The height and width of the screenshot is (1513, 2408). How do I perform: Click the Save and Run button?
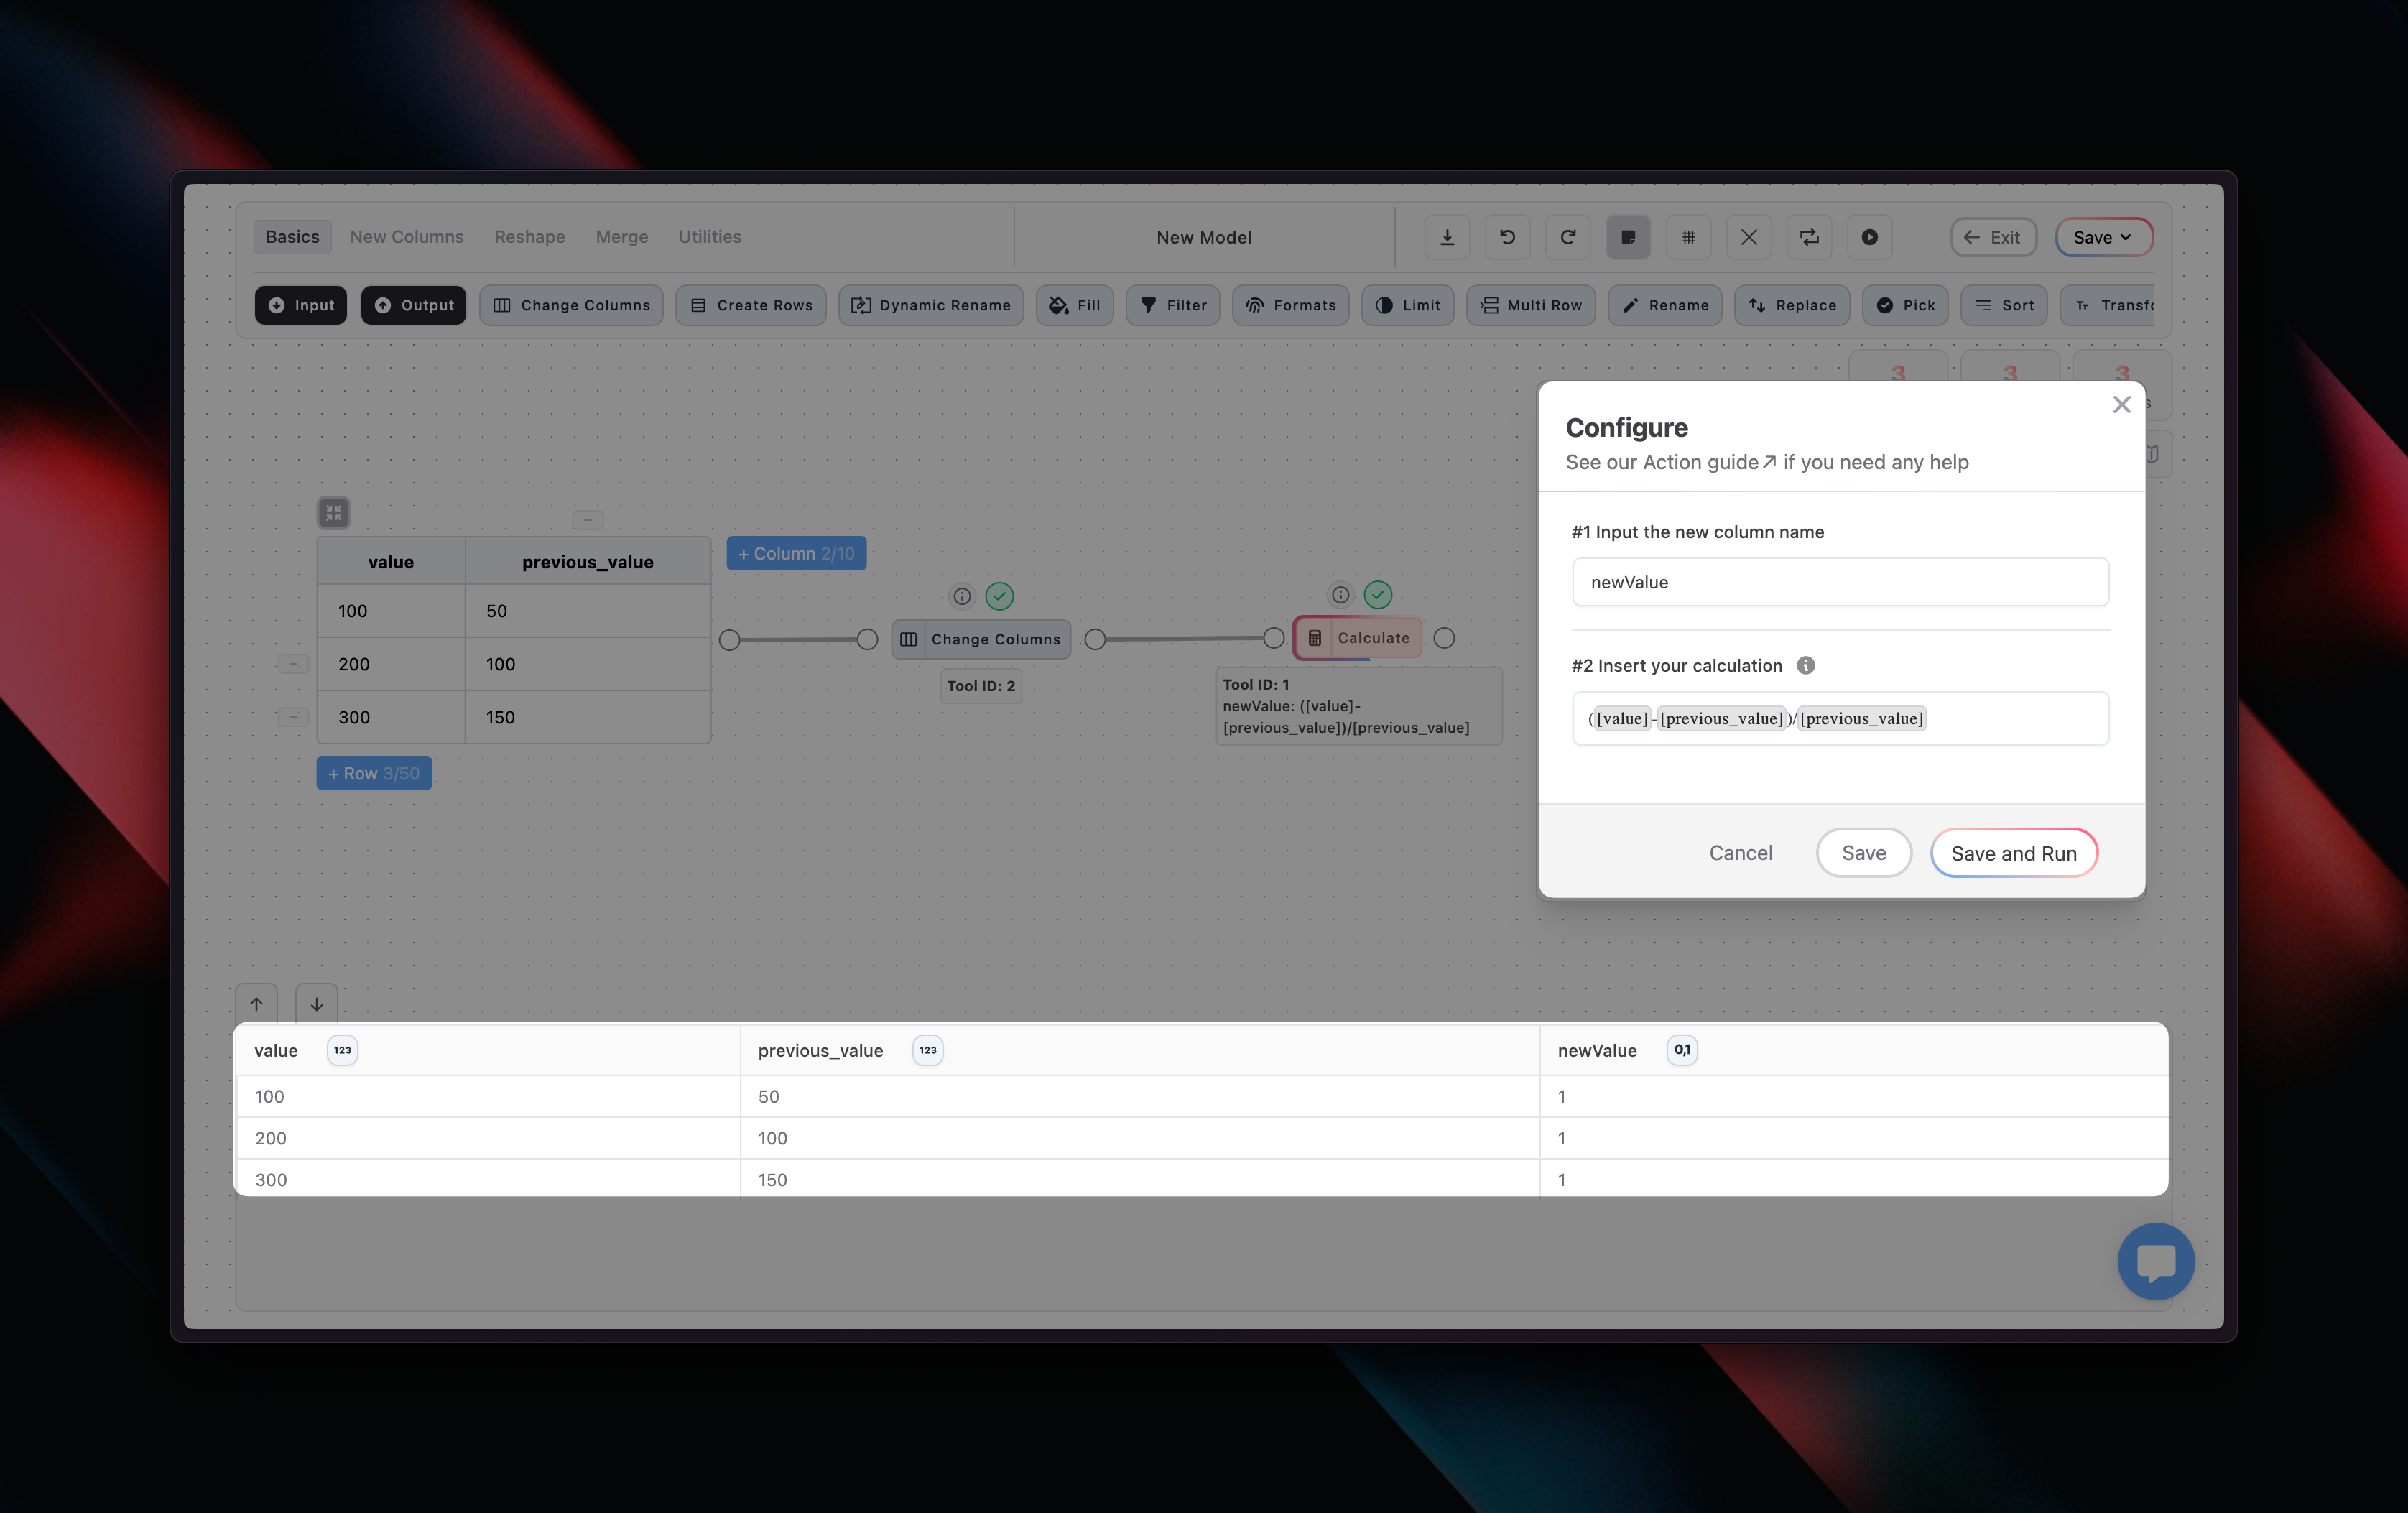(2013, 853)
